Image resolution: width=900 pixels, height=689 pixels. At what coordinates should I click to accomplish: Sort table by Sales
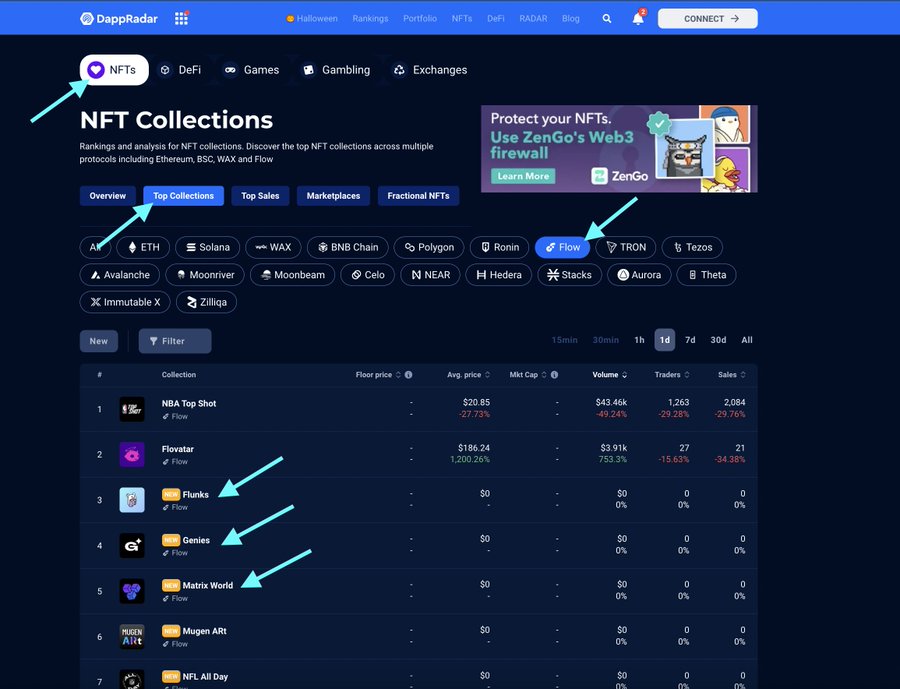pos(732,374)
